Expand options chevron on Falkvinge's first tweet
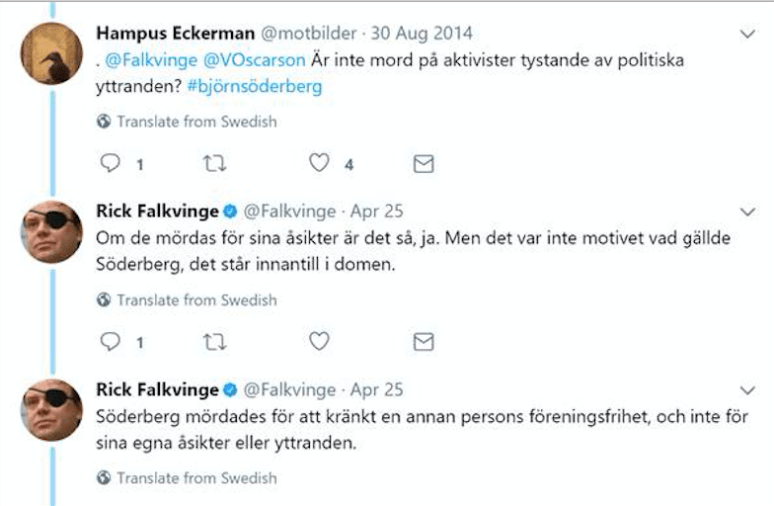 [x=746, y=212]
